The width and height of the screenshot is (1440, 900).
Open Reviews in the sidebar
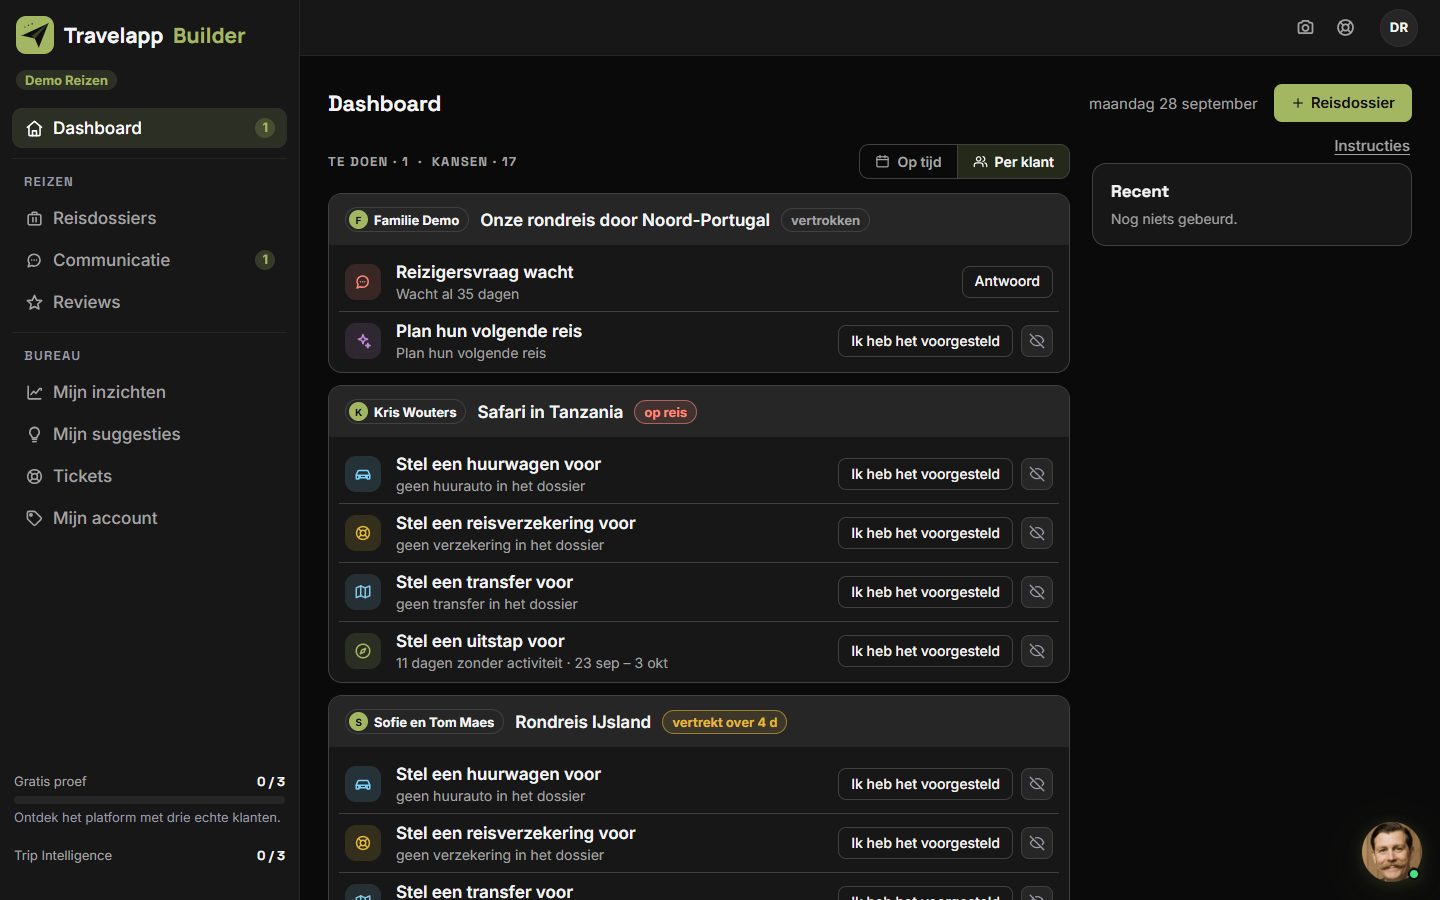pos(149,302)
